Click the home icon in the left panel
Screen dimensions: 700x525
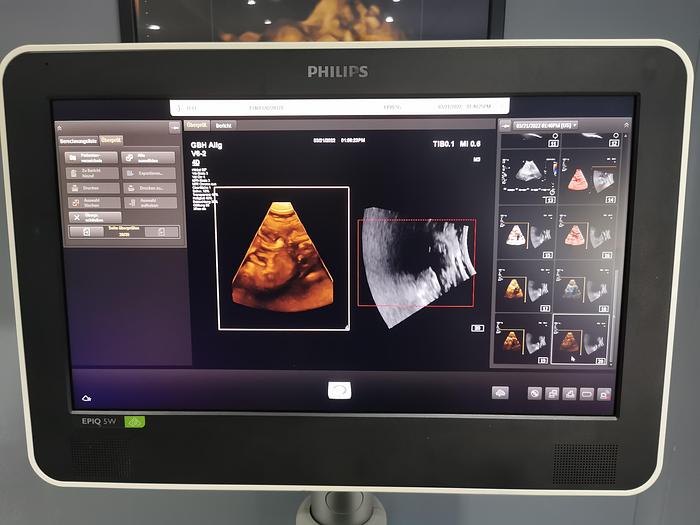60,128
